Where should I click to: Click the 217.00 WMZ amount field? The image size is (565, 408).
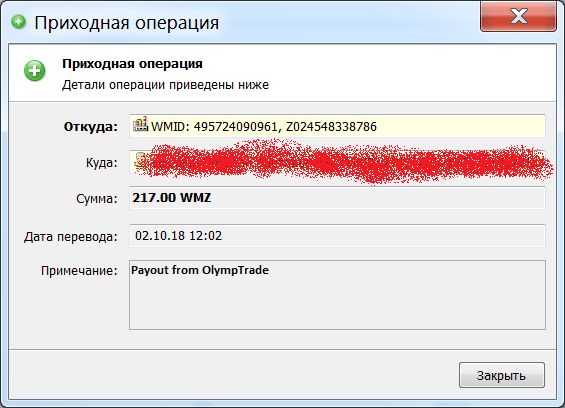(x=337, y=198)
